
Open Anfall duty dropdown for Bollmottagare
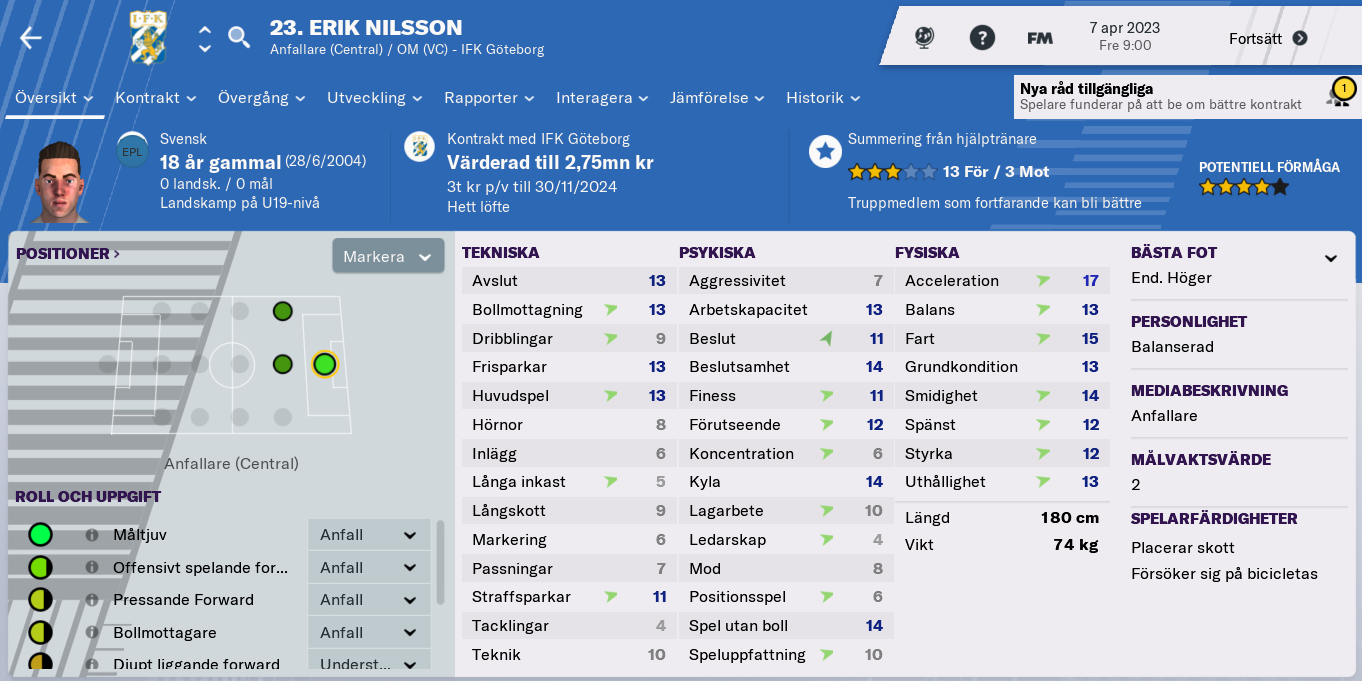[x=368, y=632]
